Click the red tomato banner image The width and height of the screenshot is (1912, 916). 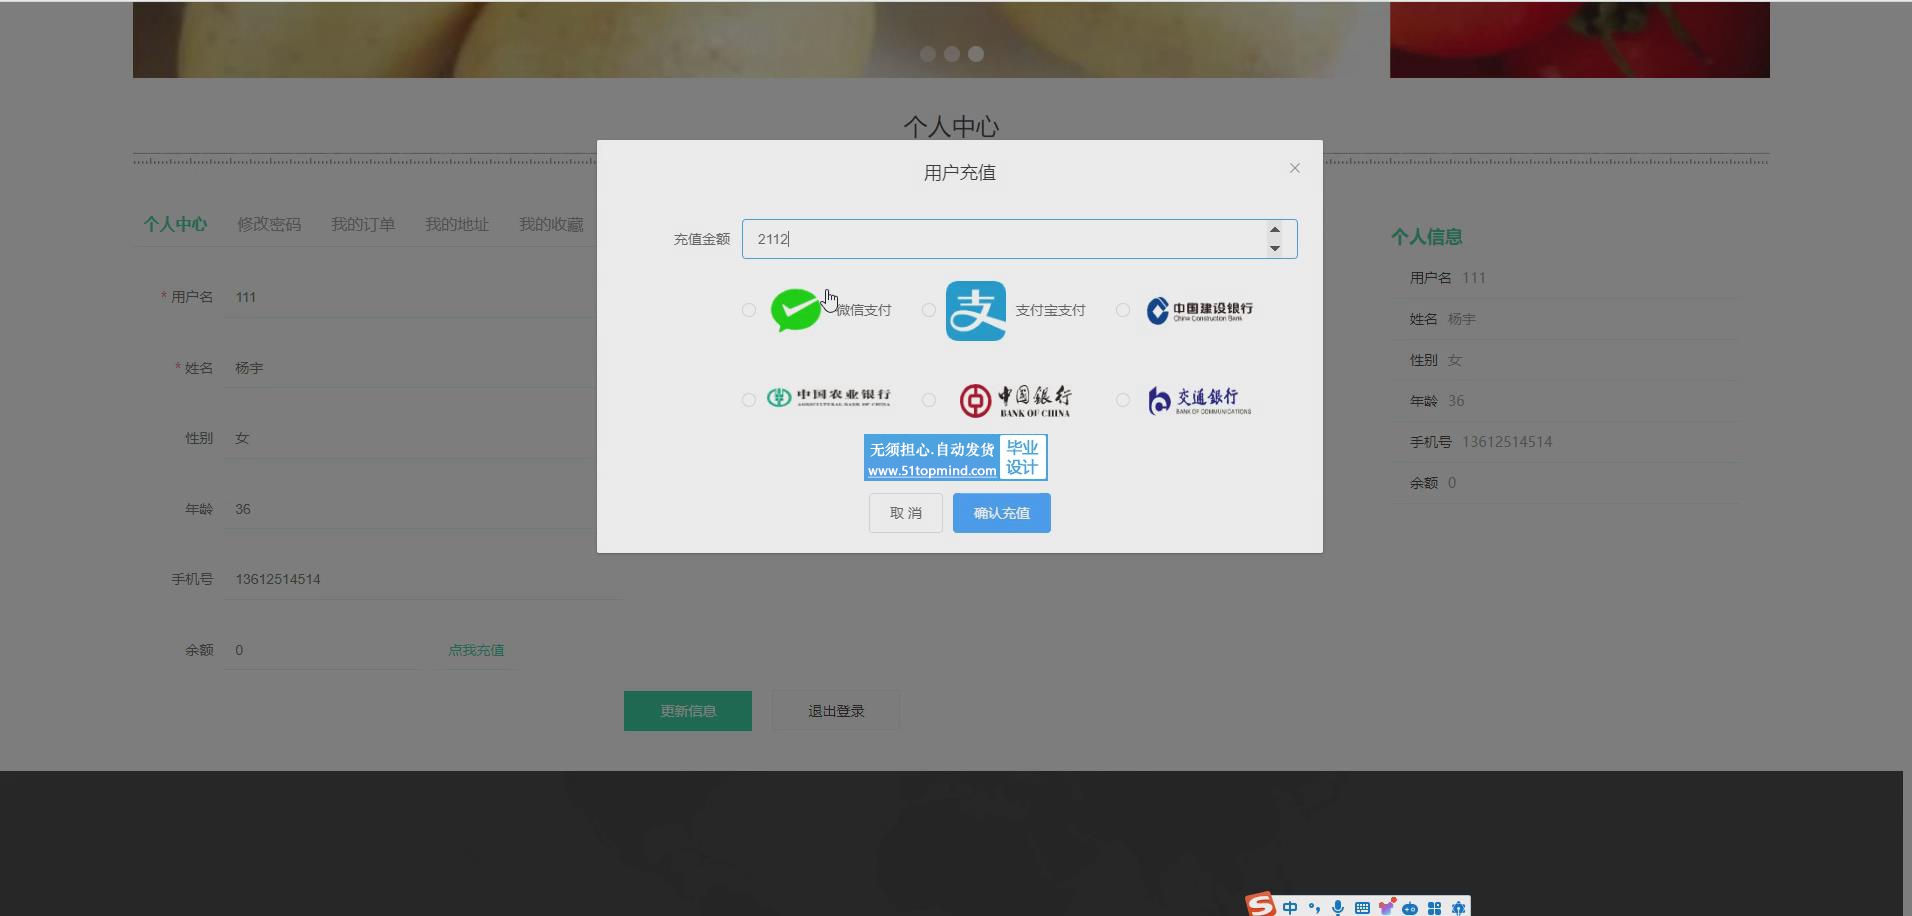coord(1579,40)
